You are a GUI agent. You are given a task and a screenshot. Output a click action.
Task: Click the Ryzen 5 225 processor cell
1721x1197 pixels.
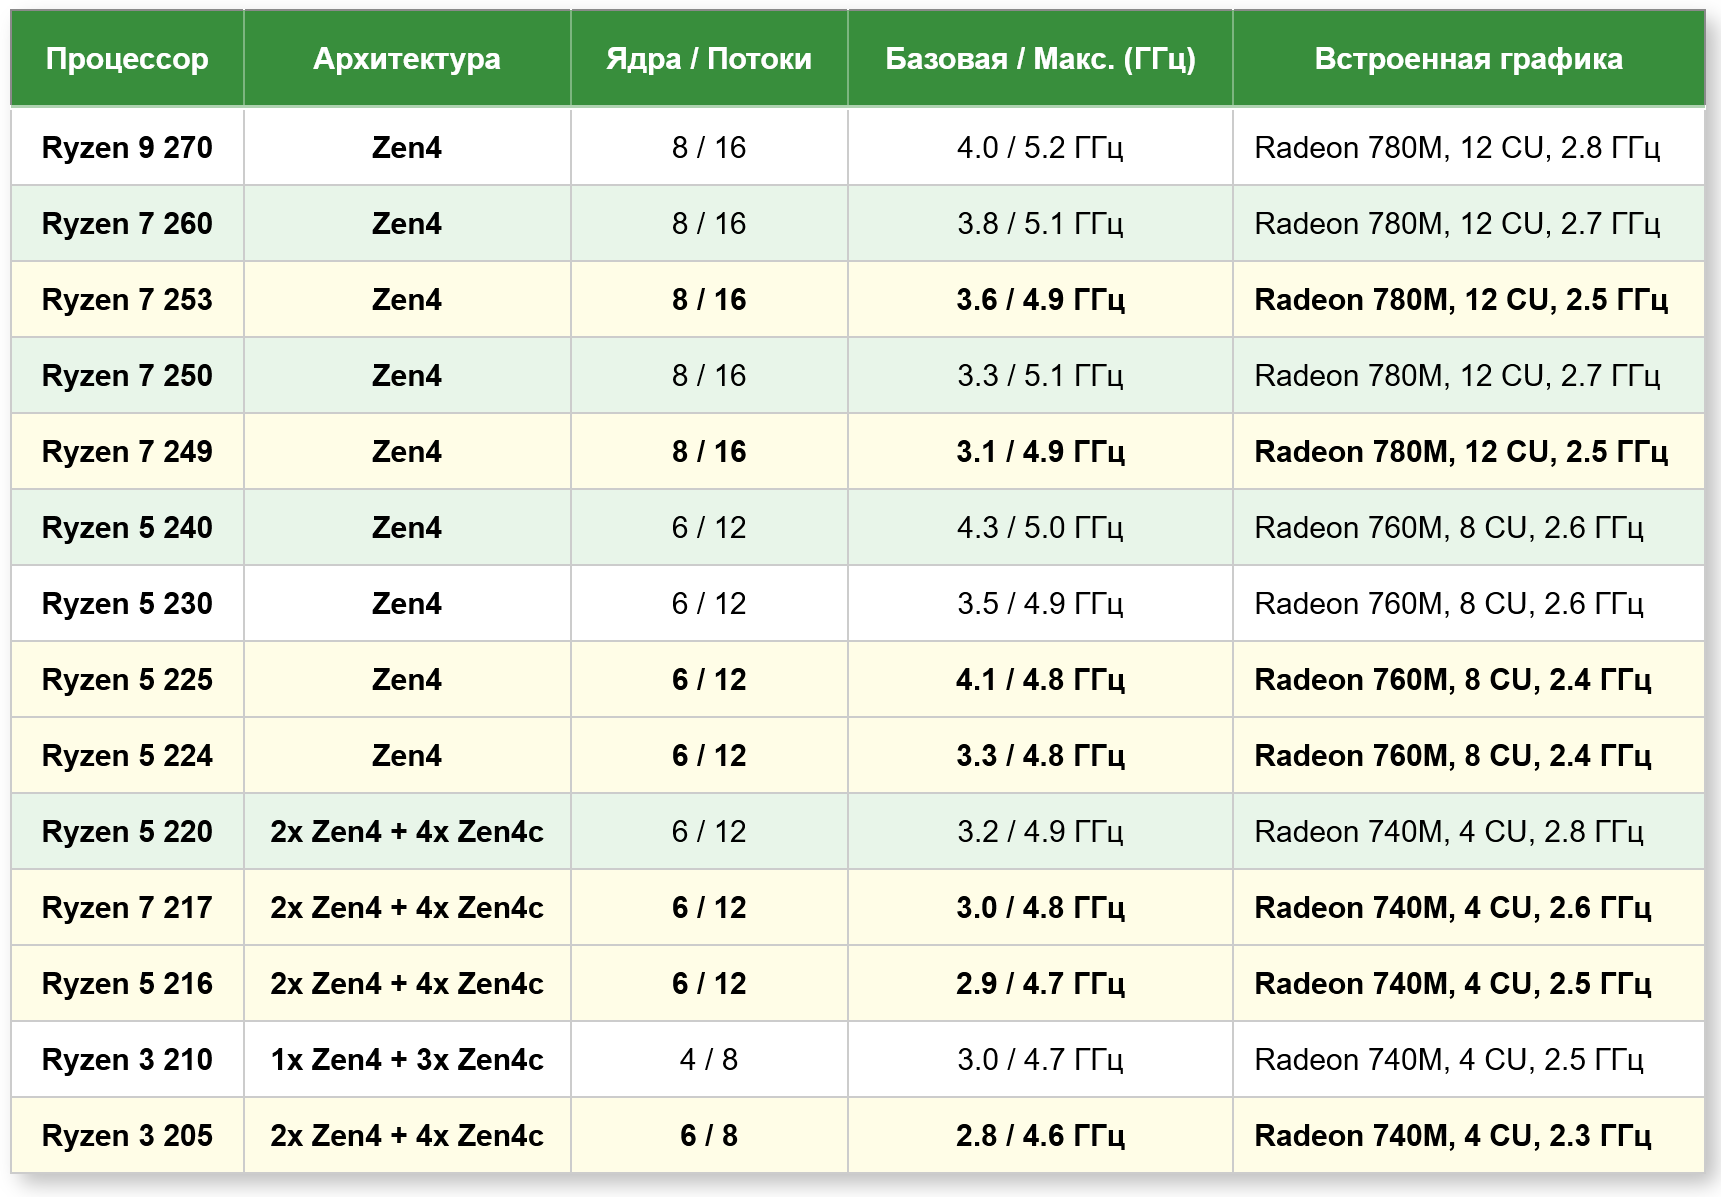pos(127,679)
